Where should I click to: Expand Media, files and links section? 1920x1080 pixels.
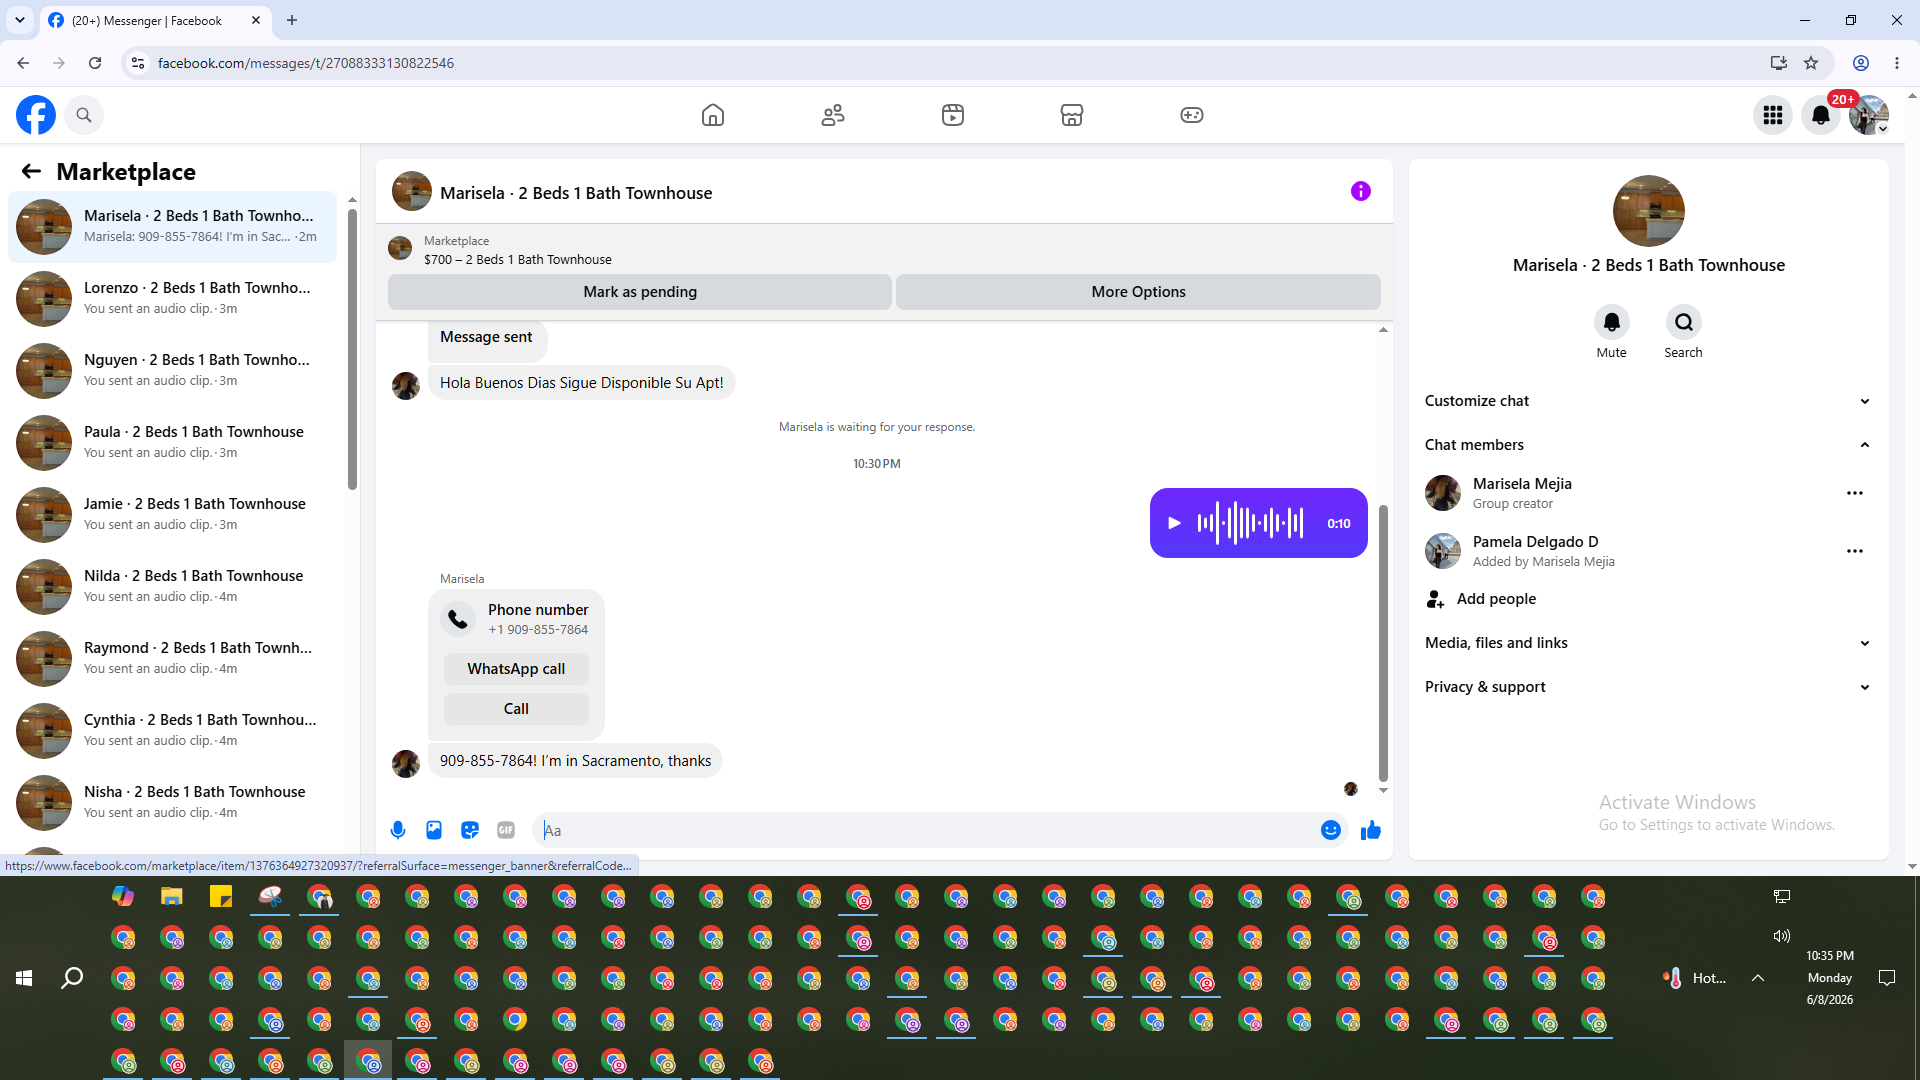point(1648,643)
